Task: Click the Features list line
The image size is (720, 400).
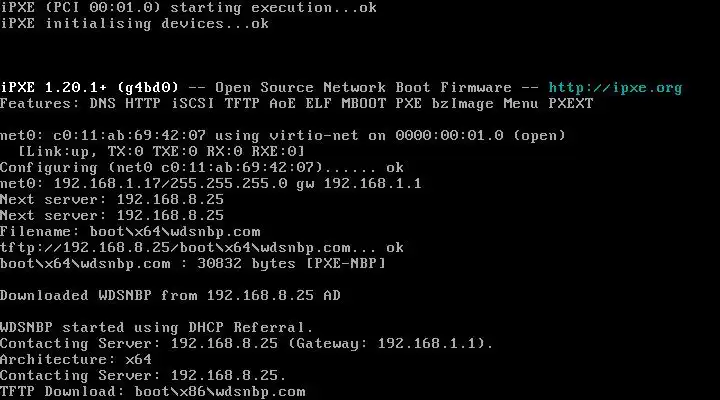Action: [296, 102]
